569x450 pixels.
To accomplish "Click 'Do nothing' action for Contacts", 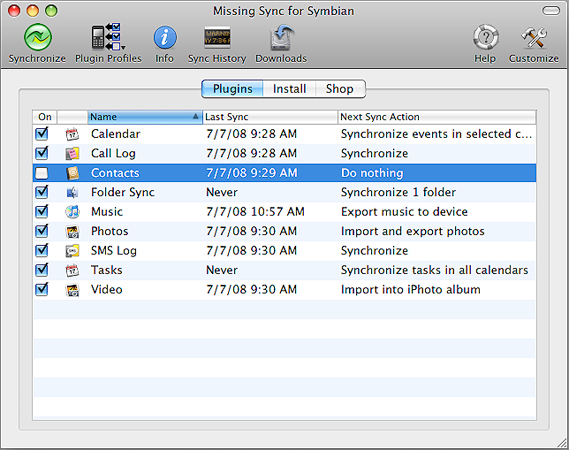I will (372, 173).
